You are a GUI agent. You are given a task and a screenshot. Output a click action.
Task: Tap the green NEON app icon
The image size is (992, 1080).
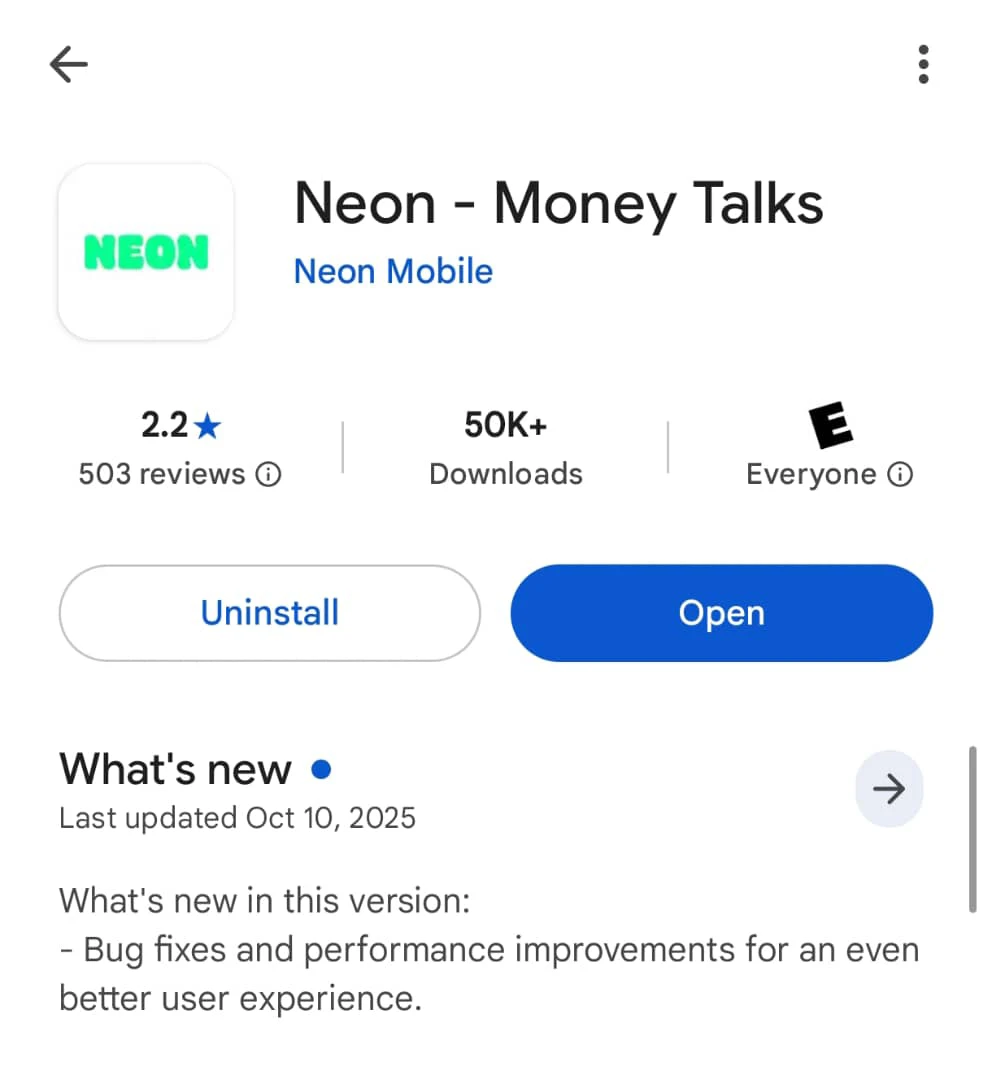[x=146, y=252]
